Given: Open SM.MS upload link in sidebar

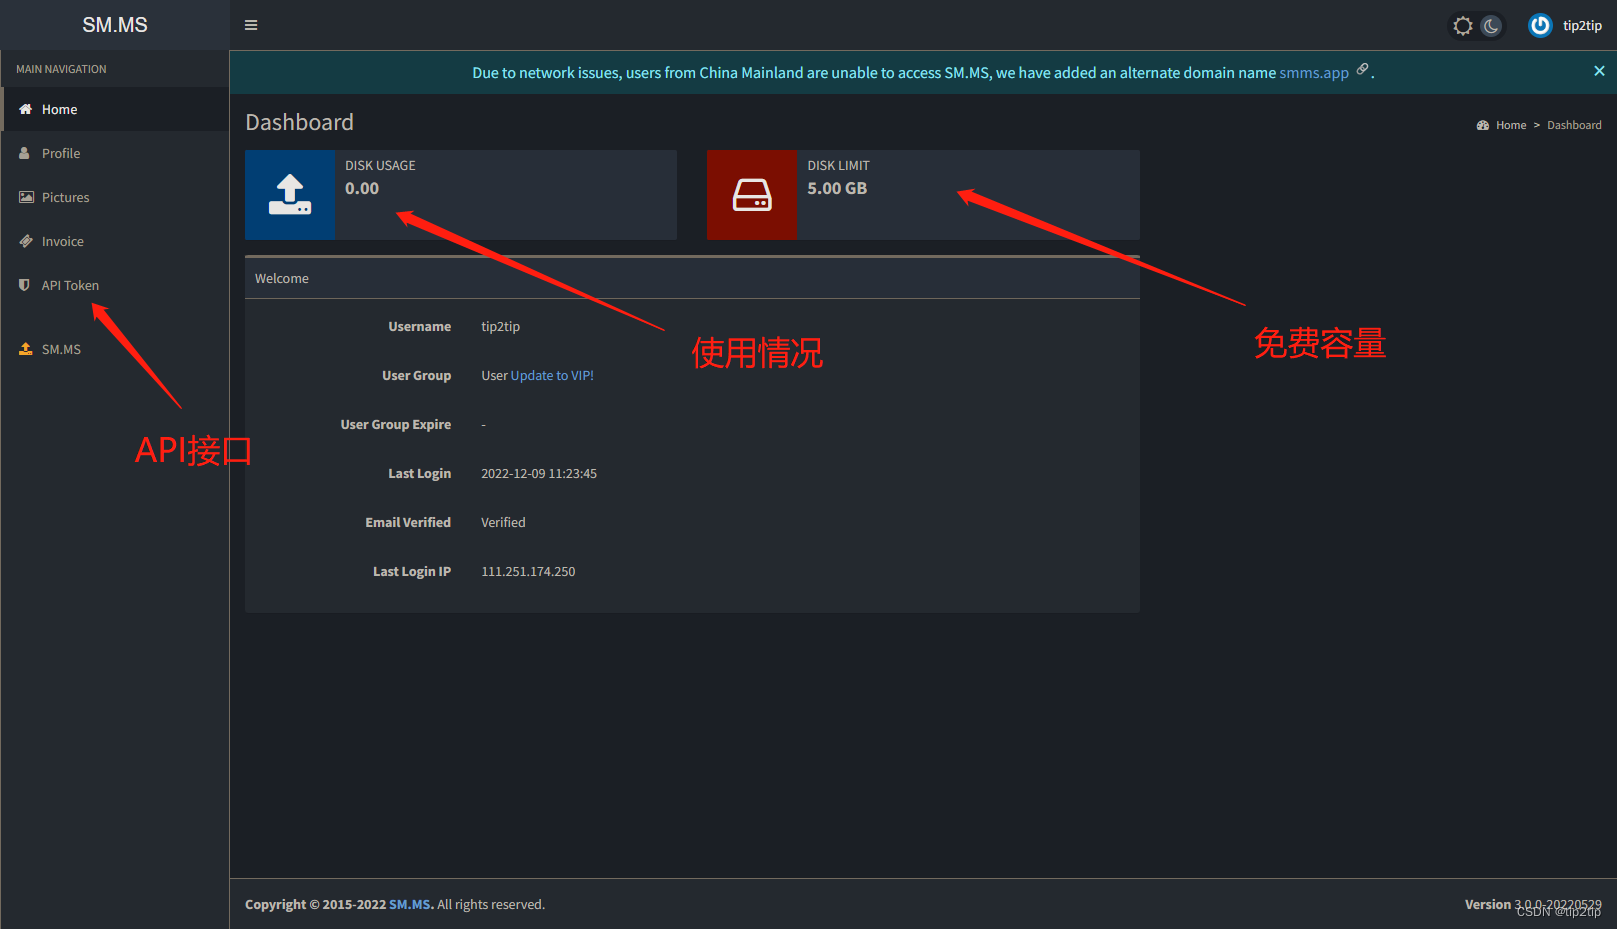Looking at the screenshot, I should coord(115,349).
